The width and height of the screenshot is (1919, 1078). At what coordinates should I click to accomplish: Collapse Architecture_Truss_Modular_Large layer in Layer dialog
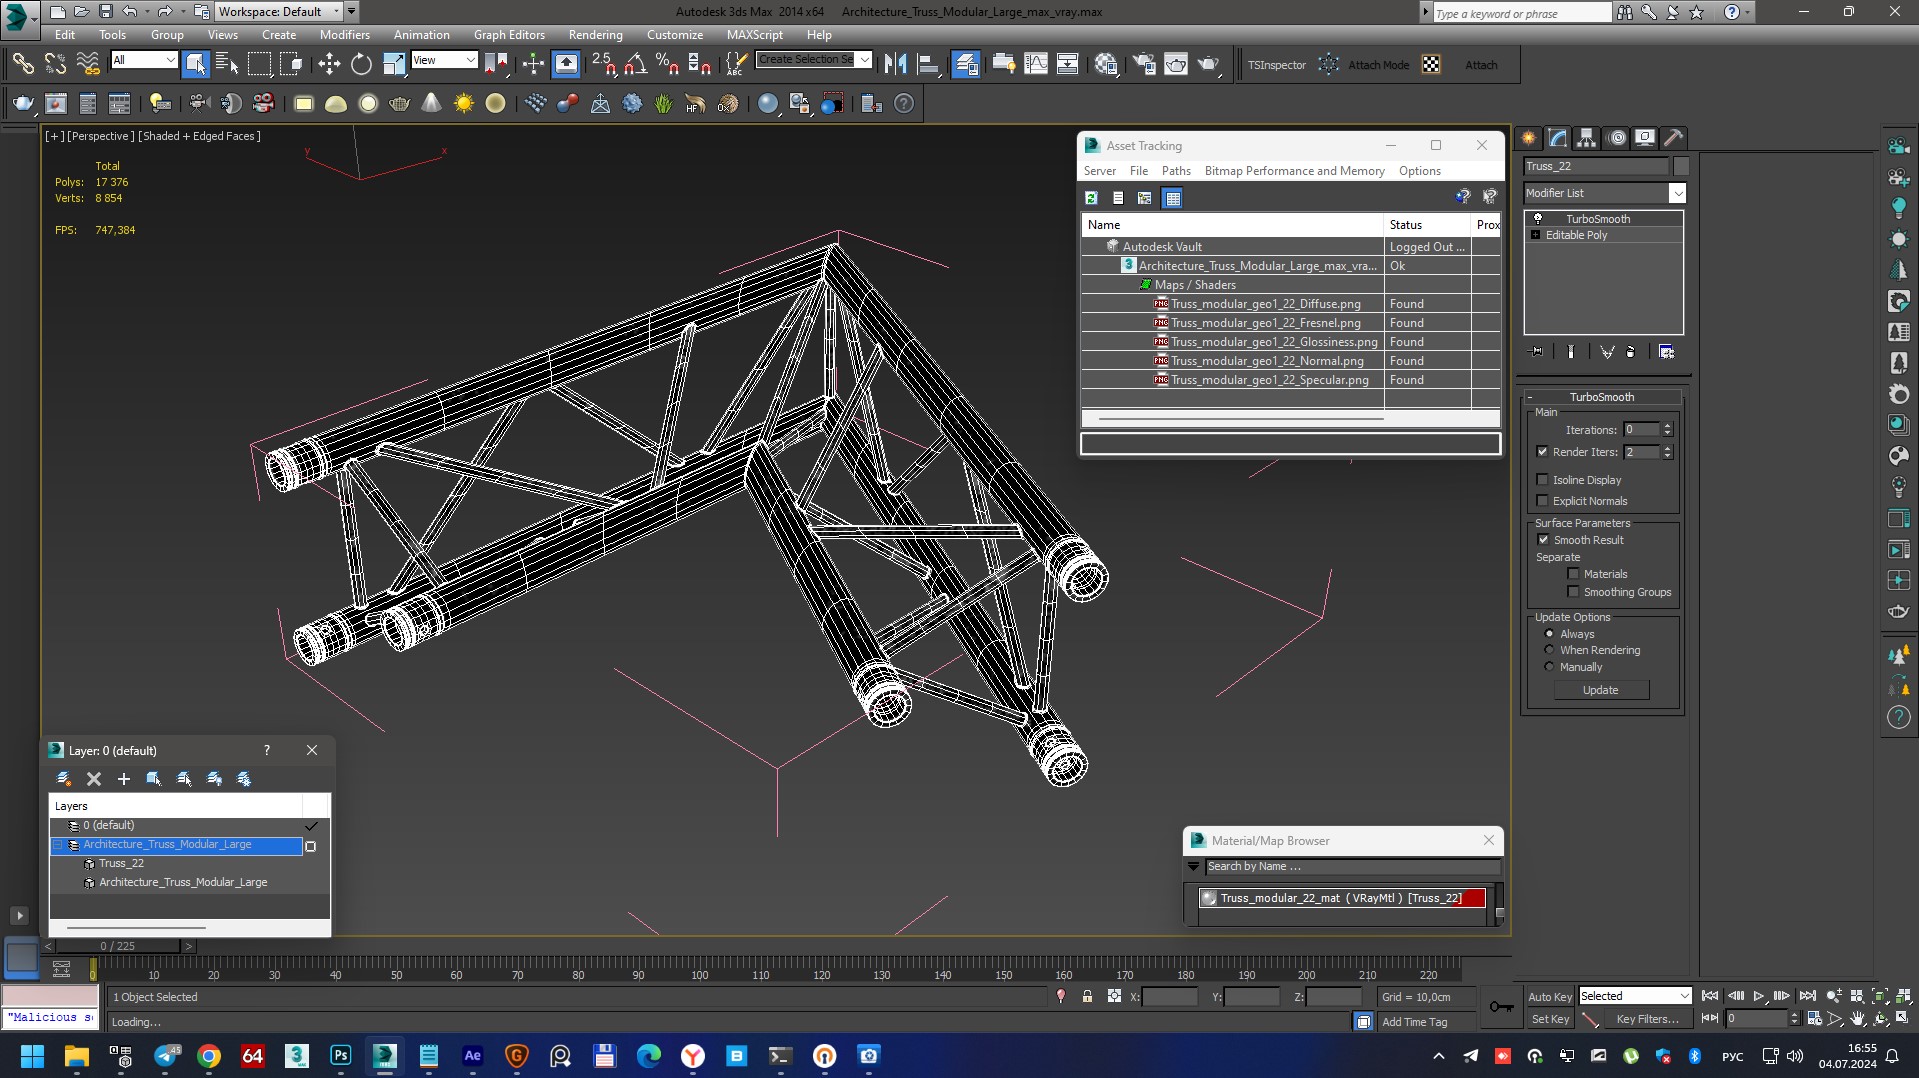pyautogui.click(x=58, y=845)
